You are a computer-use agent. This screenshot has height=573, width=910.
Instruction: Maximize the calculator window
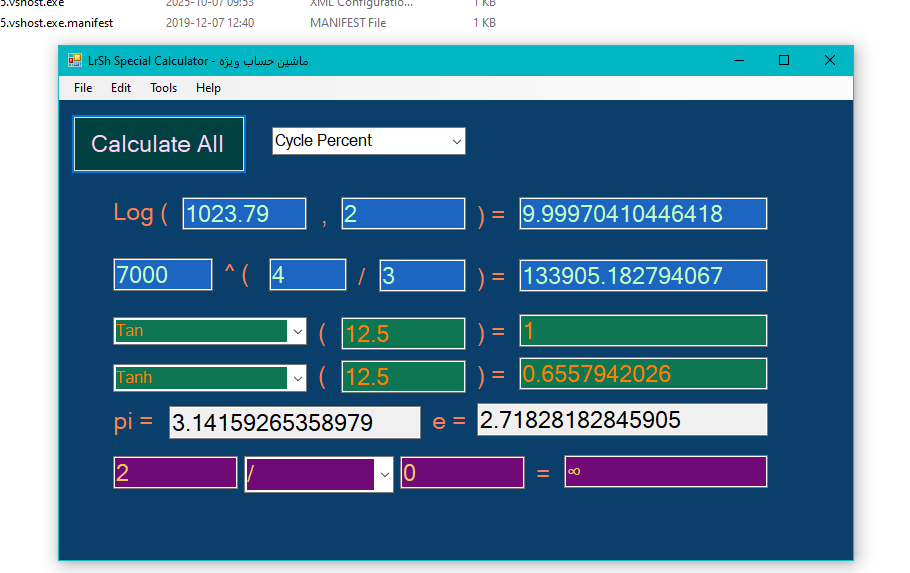[x=784, y=61]
